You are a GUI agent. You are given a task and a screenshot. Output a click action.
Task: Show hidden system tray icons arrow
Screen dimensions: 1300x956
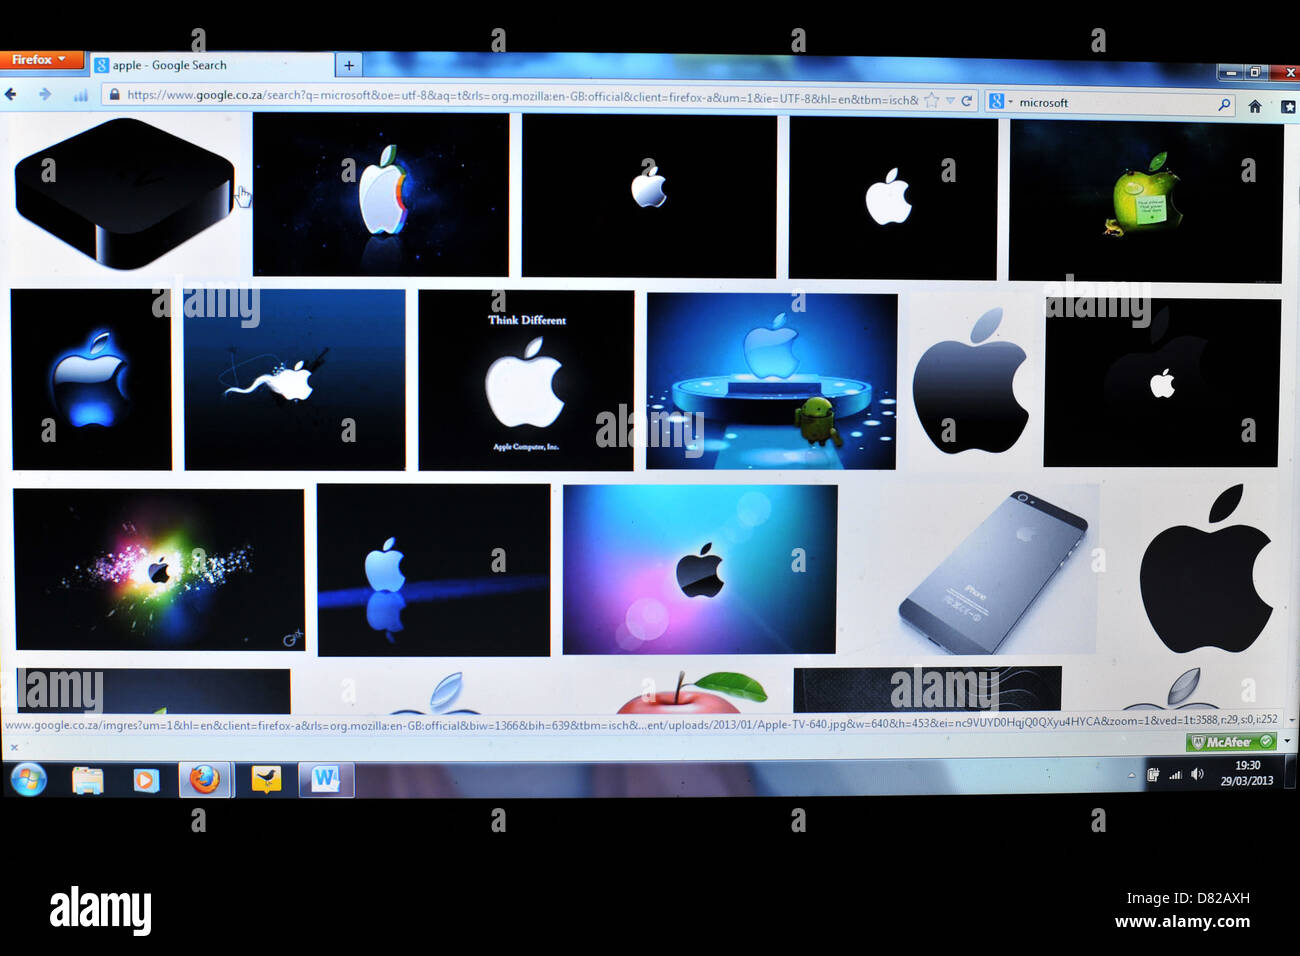point(1131,775)
